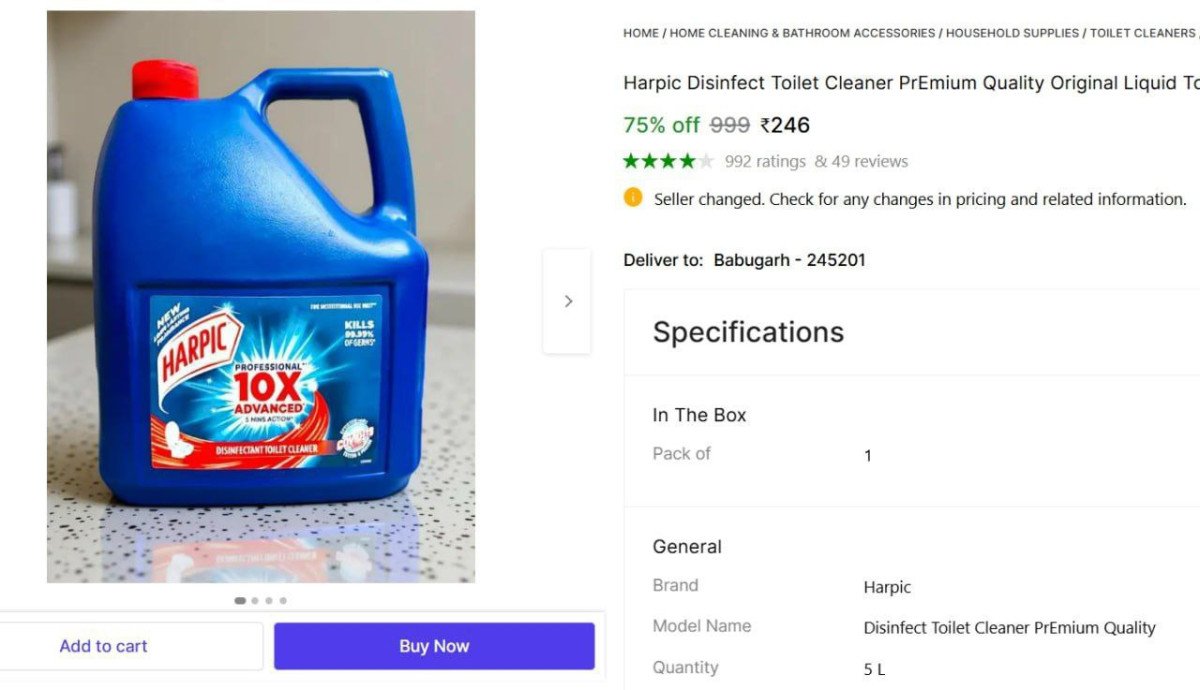Go to Home Cleaning & Bathroom Accessories breadcrumb

coord(802,33)
